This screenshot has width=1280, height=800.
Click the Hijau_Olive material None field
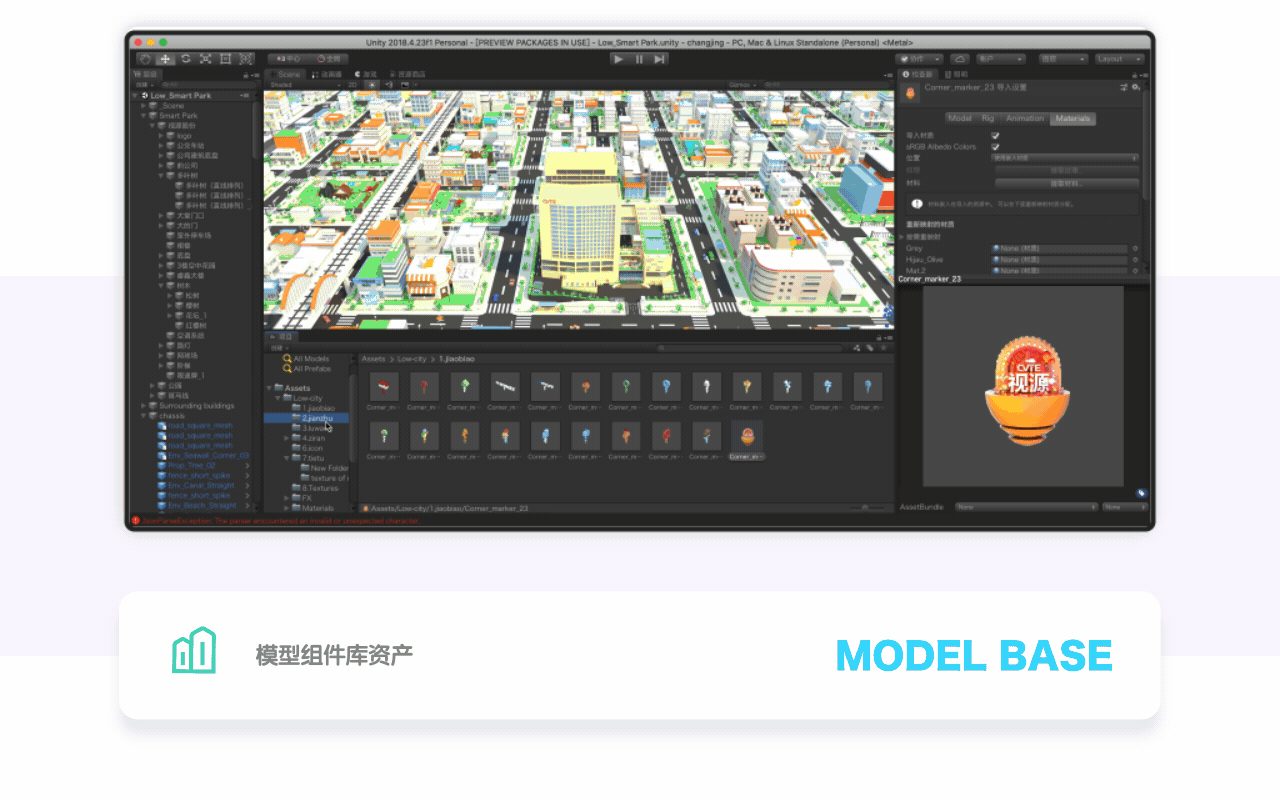tap(1058, 259)
